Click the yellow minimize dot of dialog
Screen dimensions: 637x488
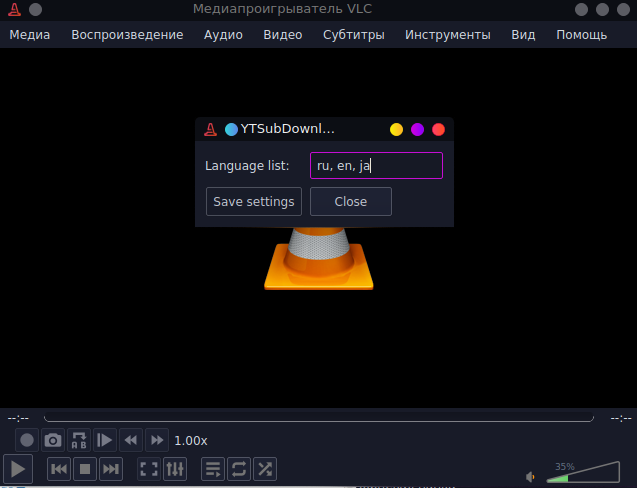tap(396, 130)
